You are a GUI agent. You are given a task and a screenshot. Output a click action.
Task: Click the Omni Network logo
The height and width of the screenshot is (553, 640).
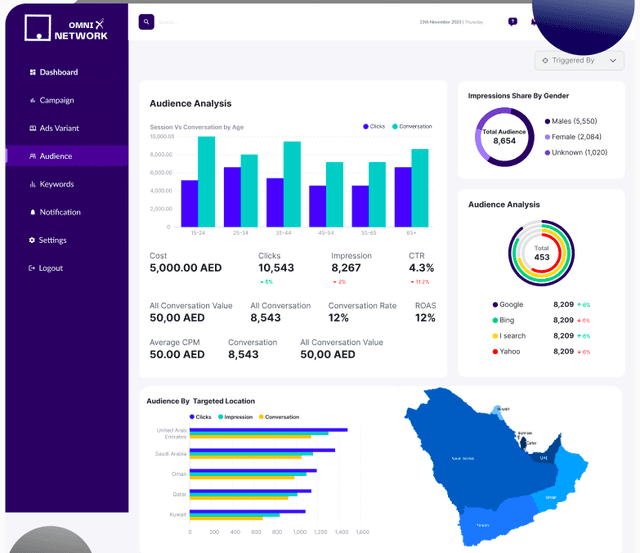pyautogui.click(x=67, y=29)
